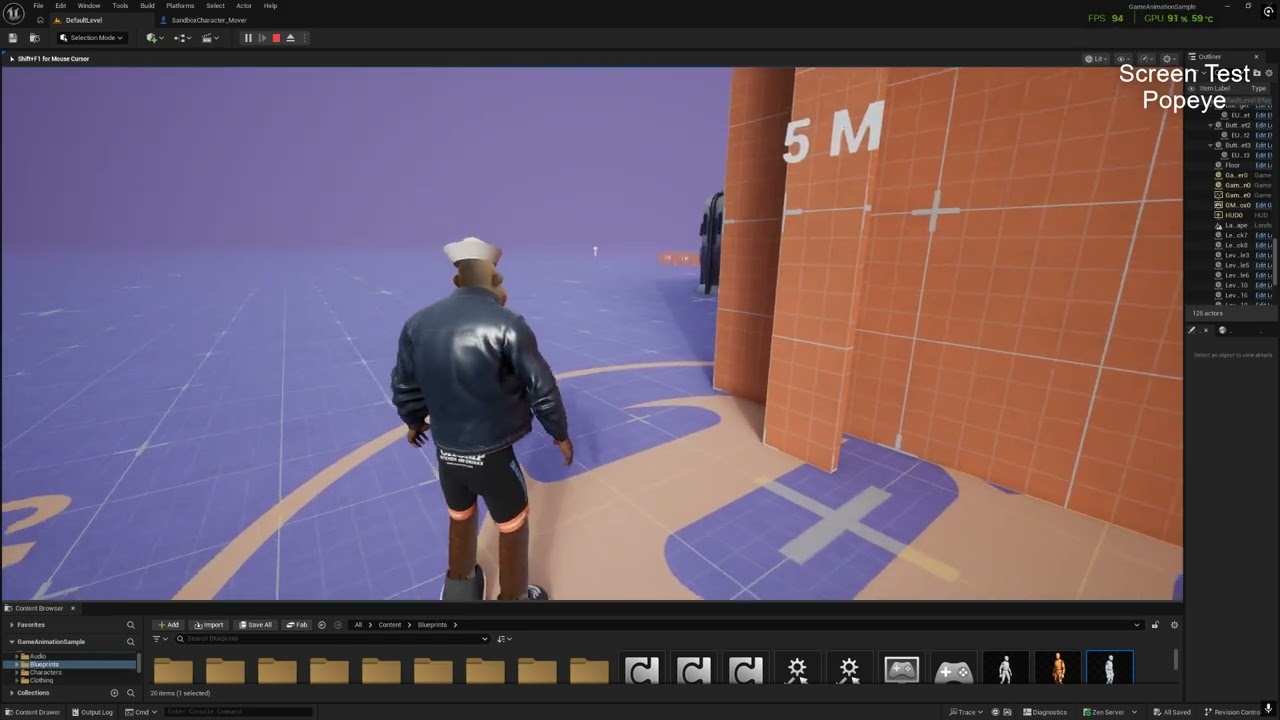
Task: Click the home icon beside DefaultLevel tab
Action: 40,20
